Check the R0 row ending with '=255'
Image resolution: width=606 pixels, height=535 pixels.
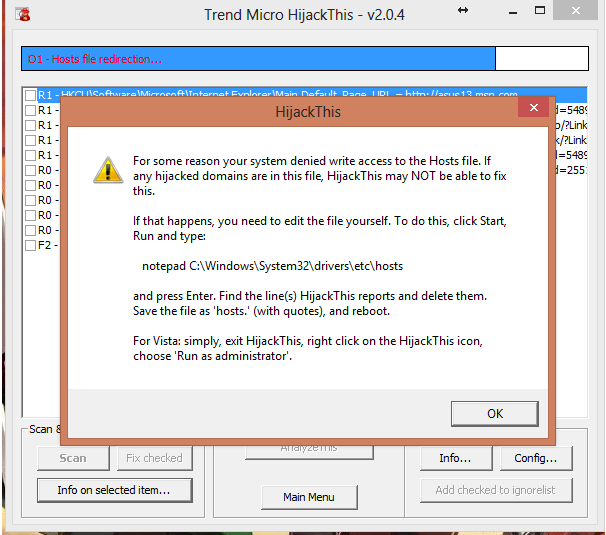30,170
